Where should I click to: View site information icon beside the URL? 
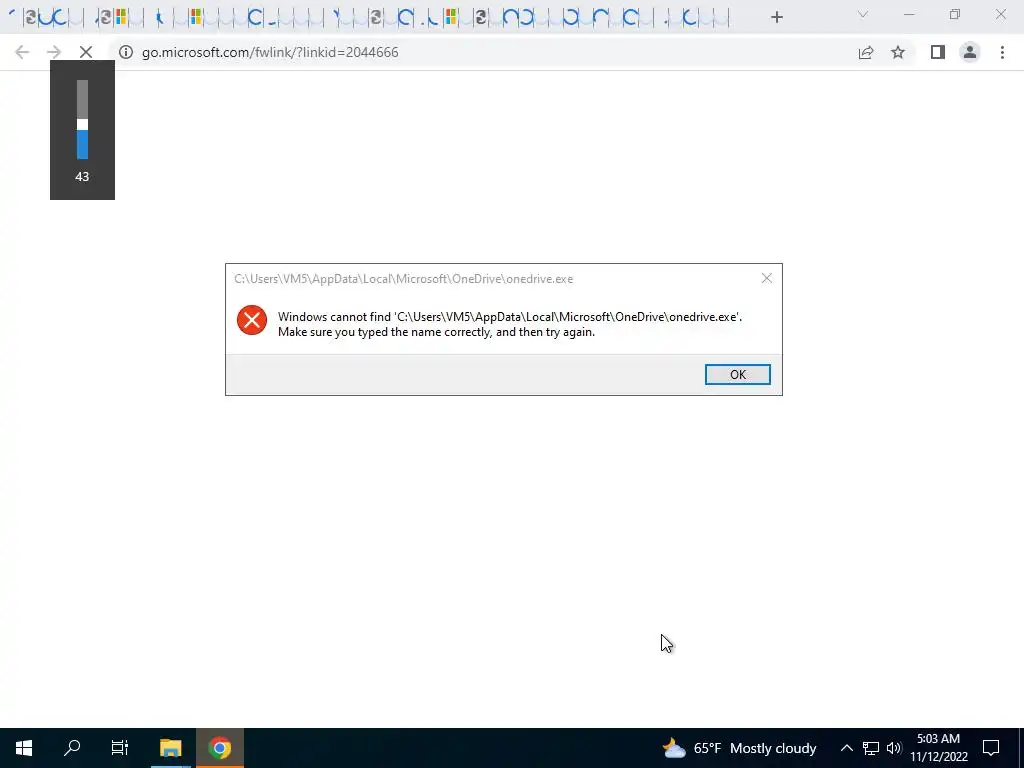(125, 52)
